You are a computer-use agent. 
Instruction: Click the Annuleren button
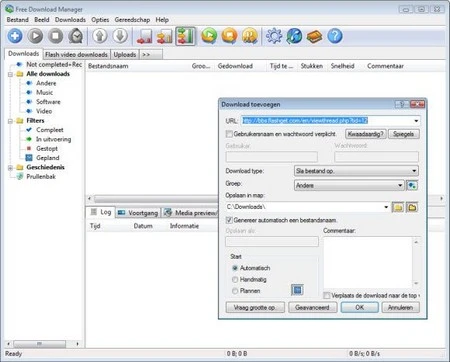[400, 307]
